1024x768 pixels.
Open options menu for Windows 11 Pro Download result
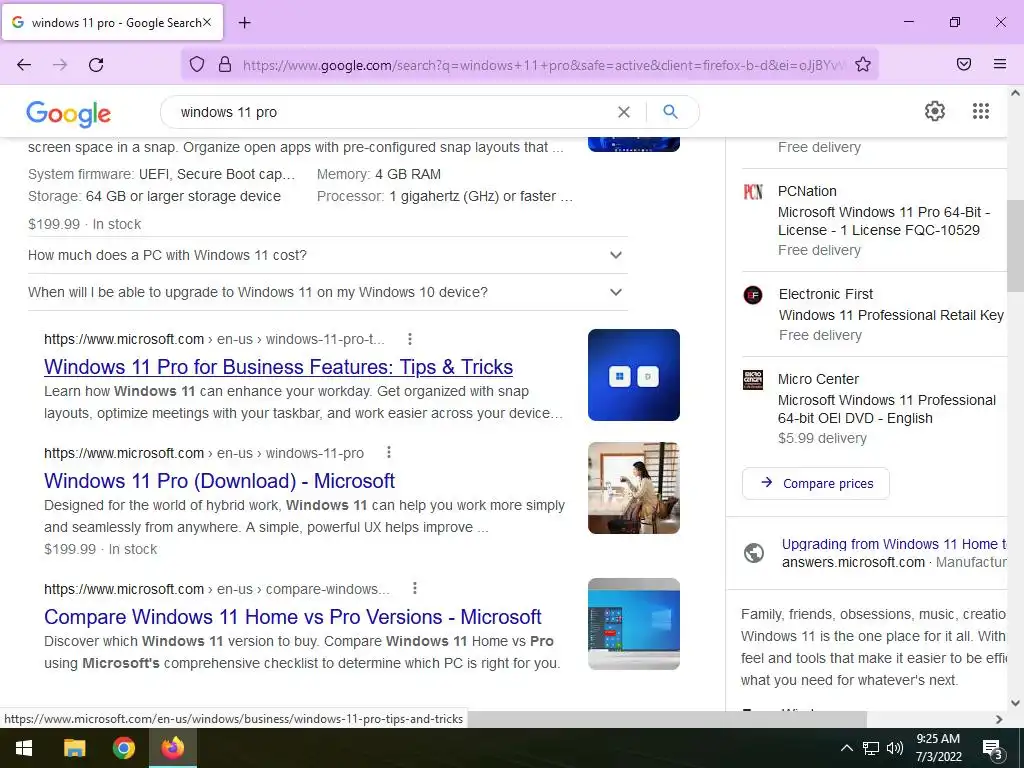389,453
